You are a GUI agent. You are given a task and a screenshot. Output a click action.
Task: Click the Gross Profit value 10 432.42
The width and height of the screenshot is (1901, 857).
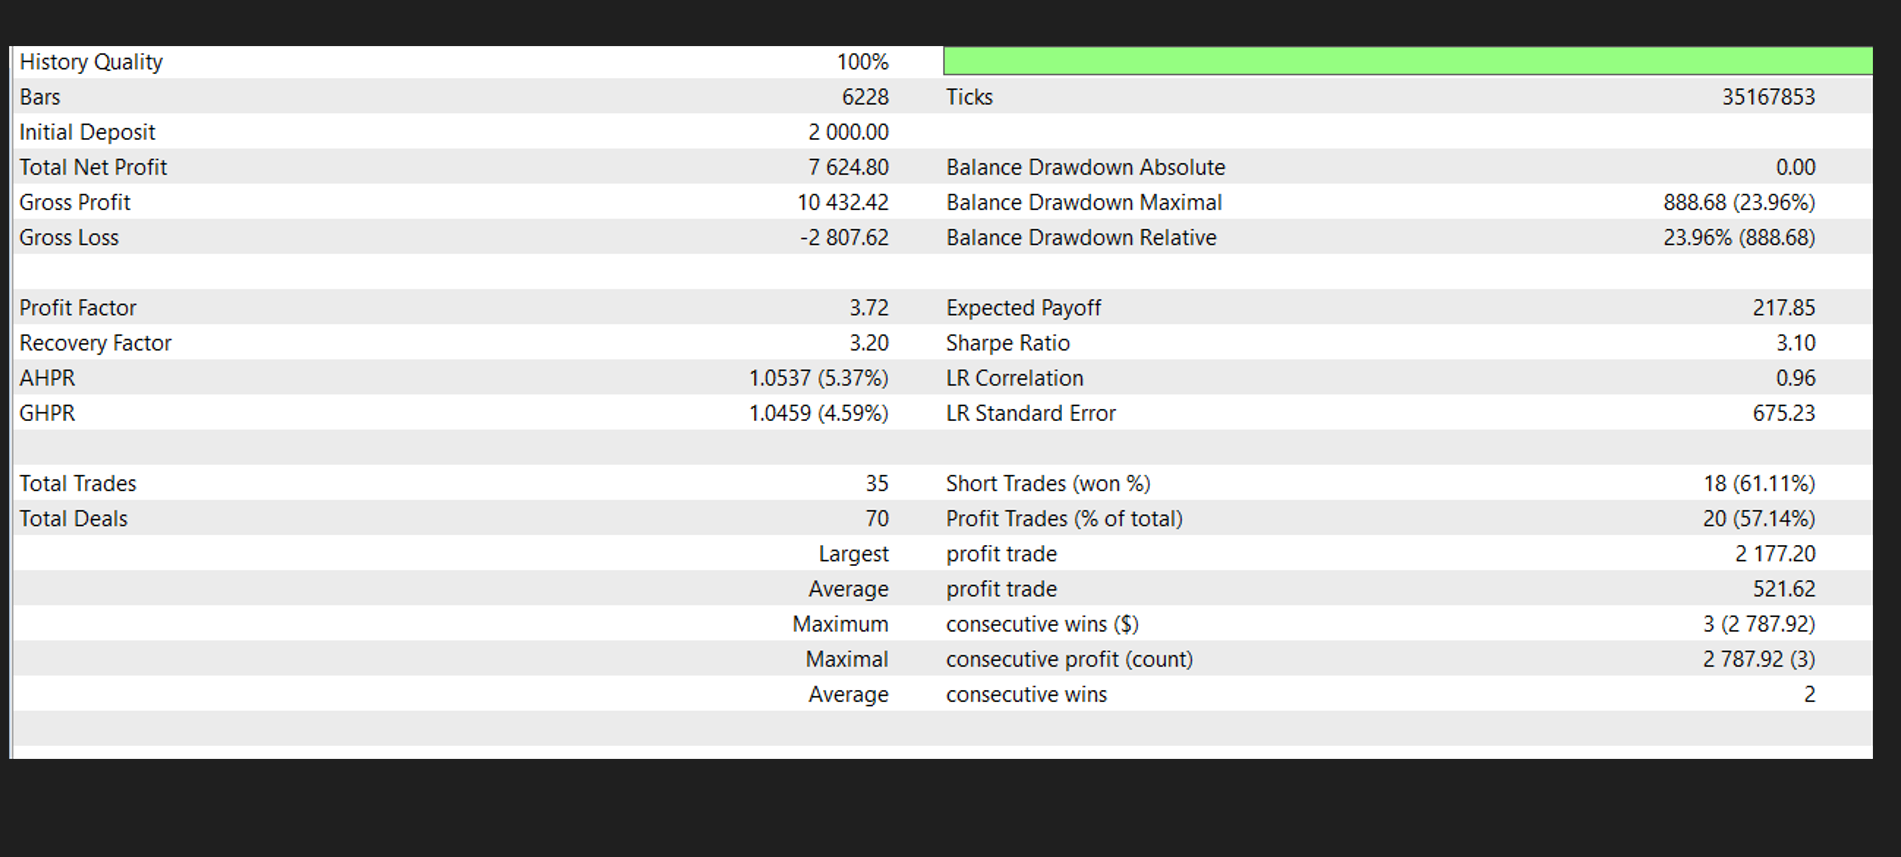coord(843,202)
